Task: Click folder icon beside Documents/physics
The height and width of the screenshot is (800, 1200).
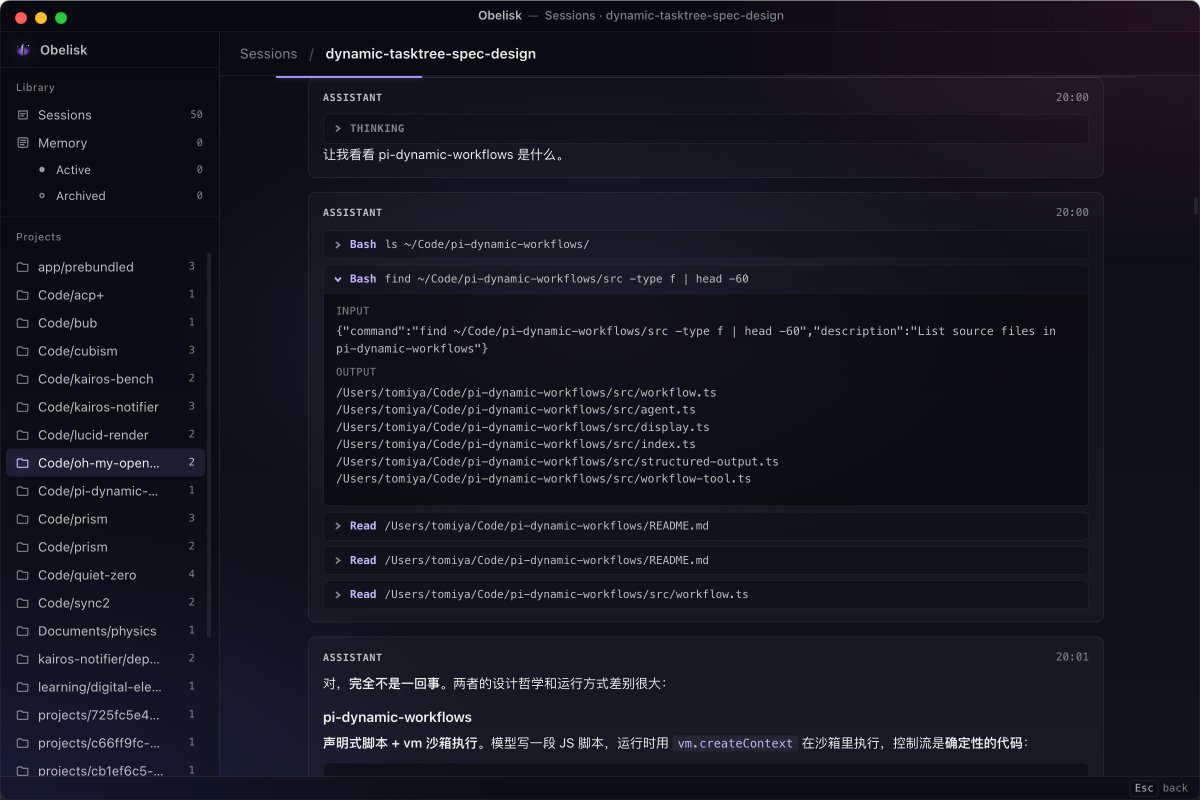Action: point(23,631)
